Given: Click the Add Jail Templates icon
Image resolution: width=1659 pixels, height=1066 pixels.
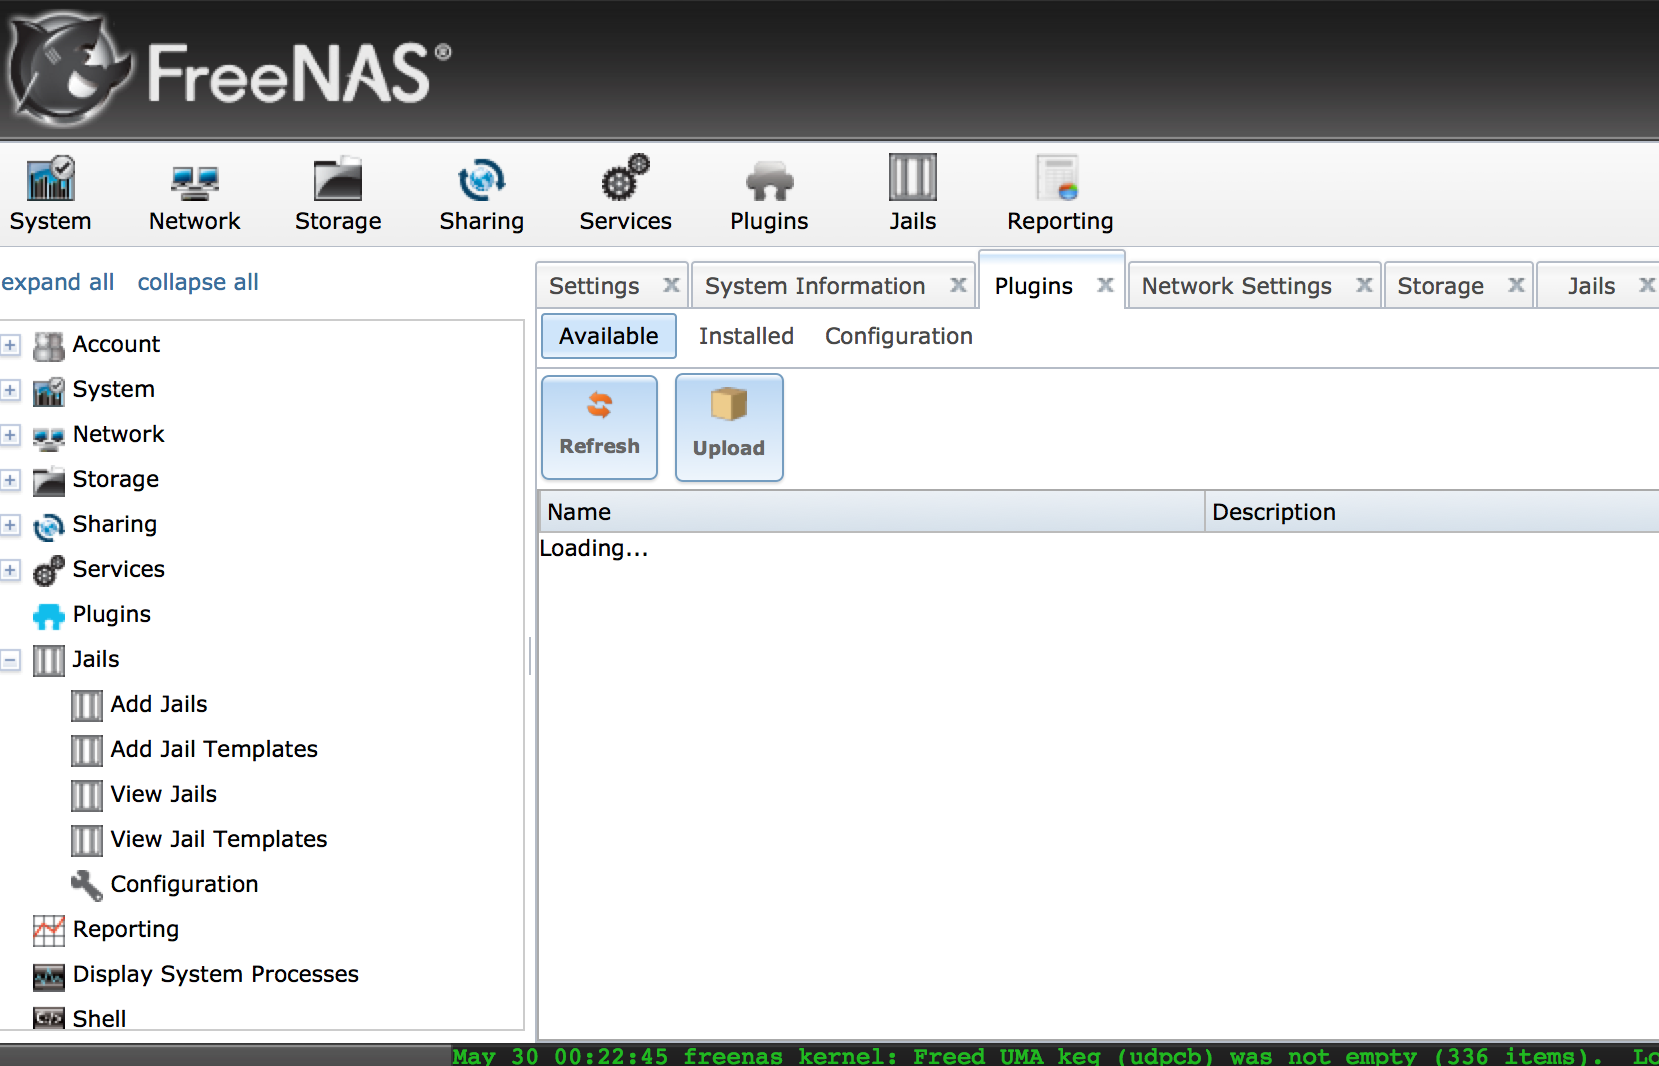Looking at the screenshot, I should (x=87, y=751).
